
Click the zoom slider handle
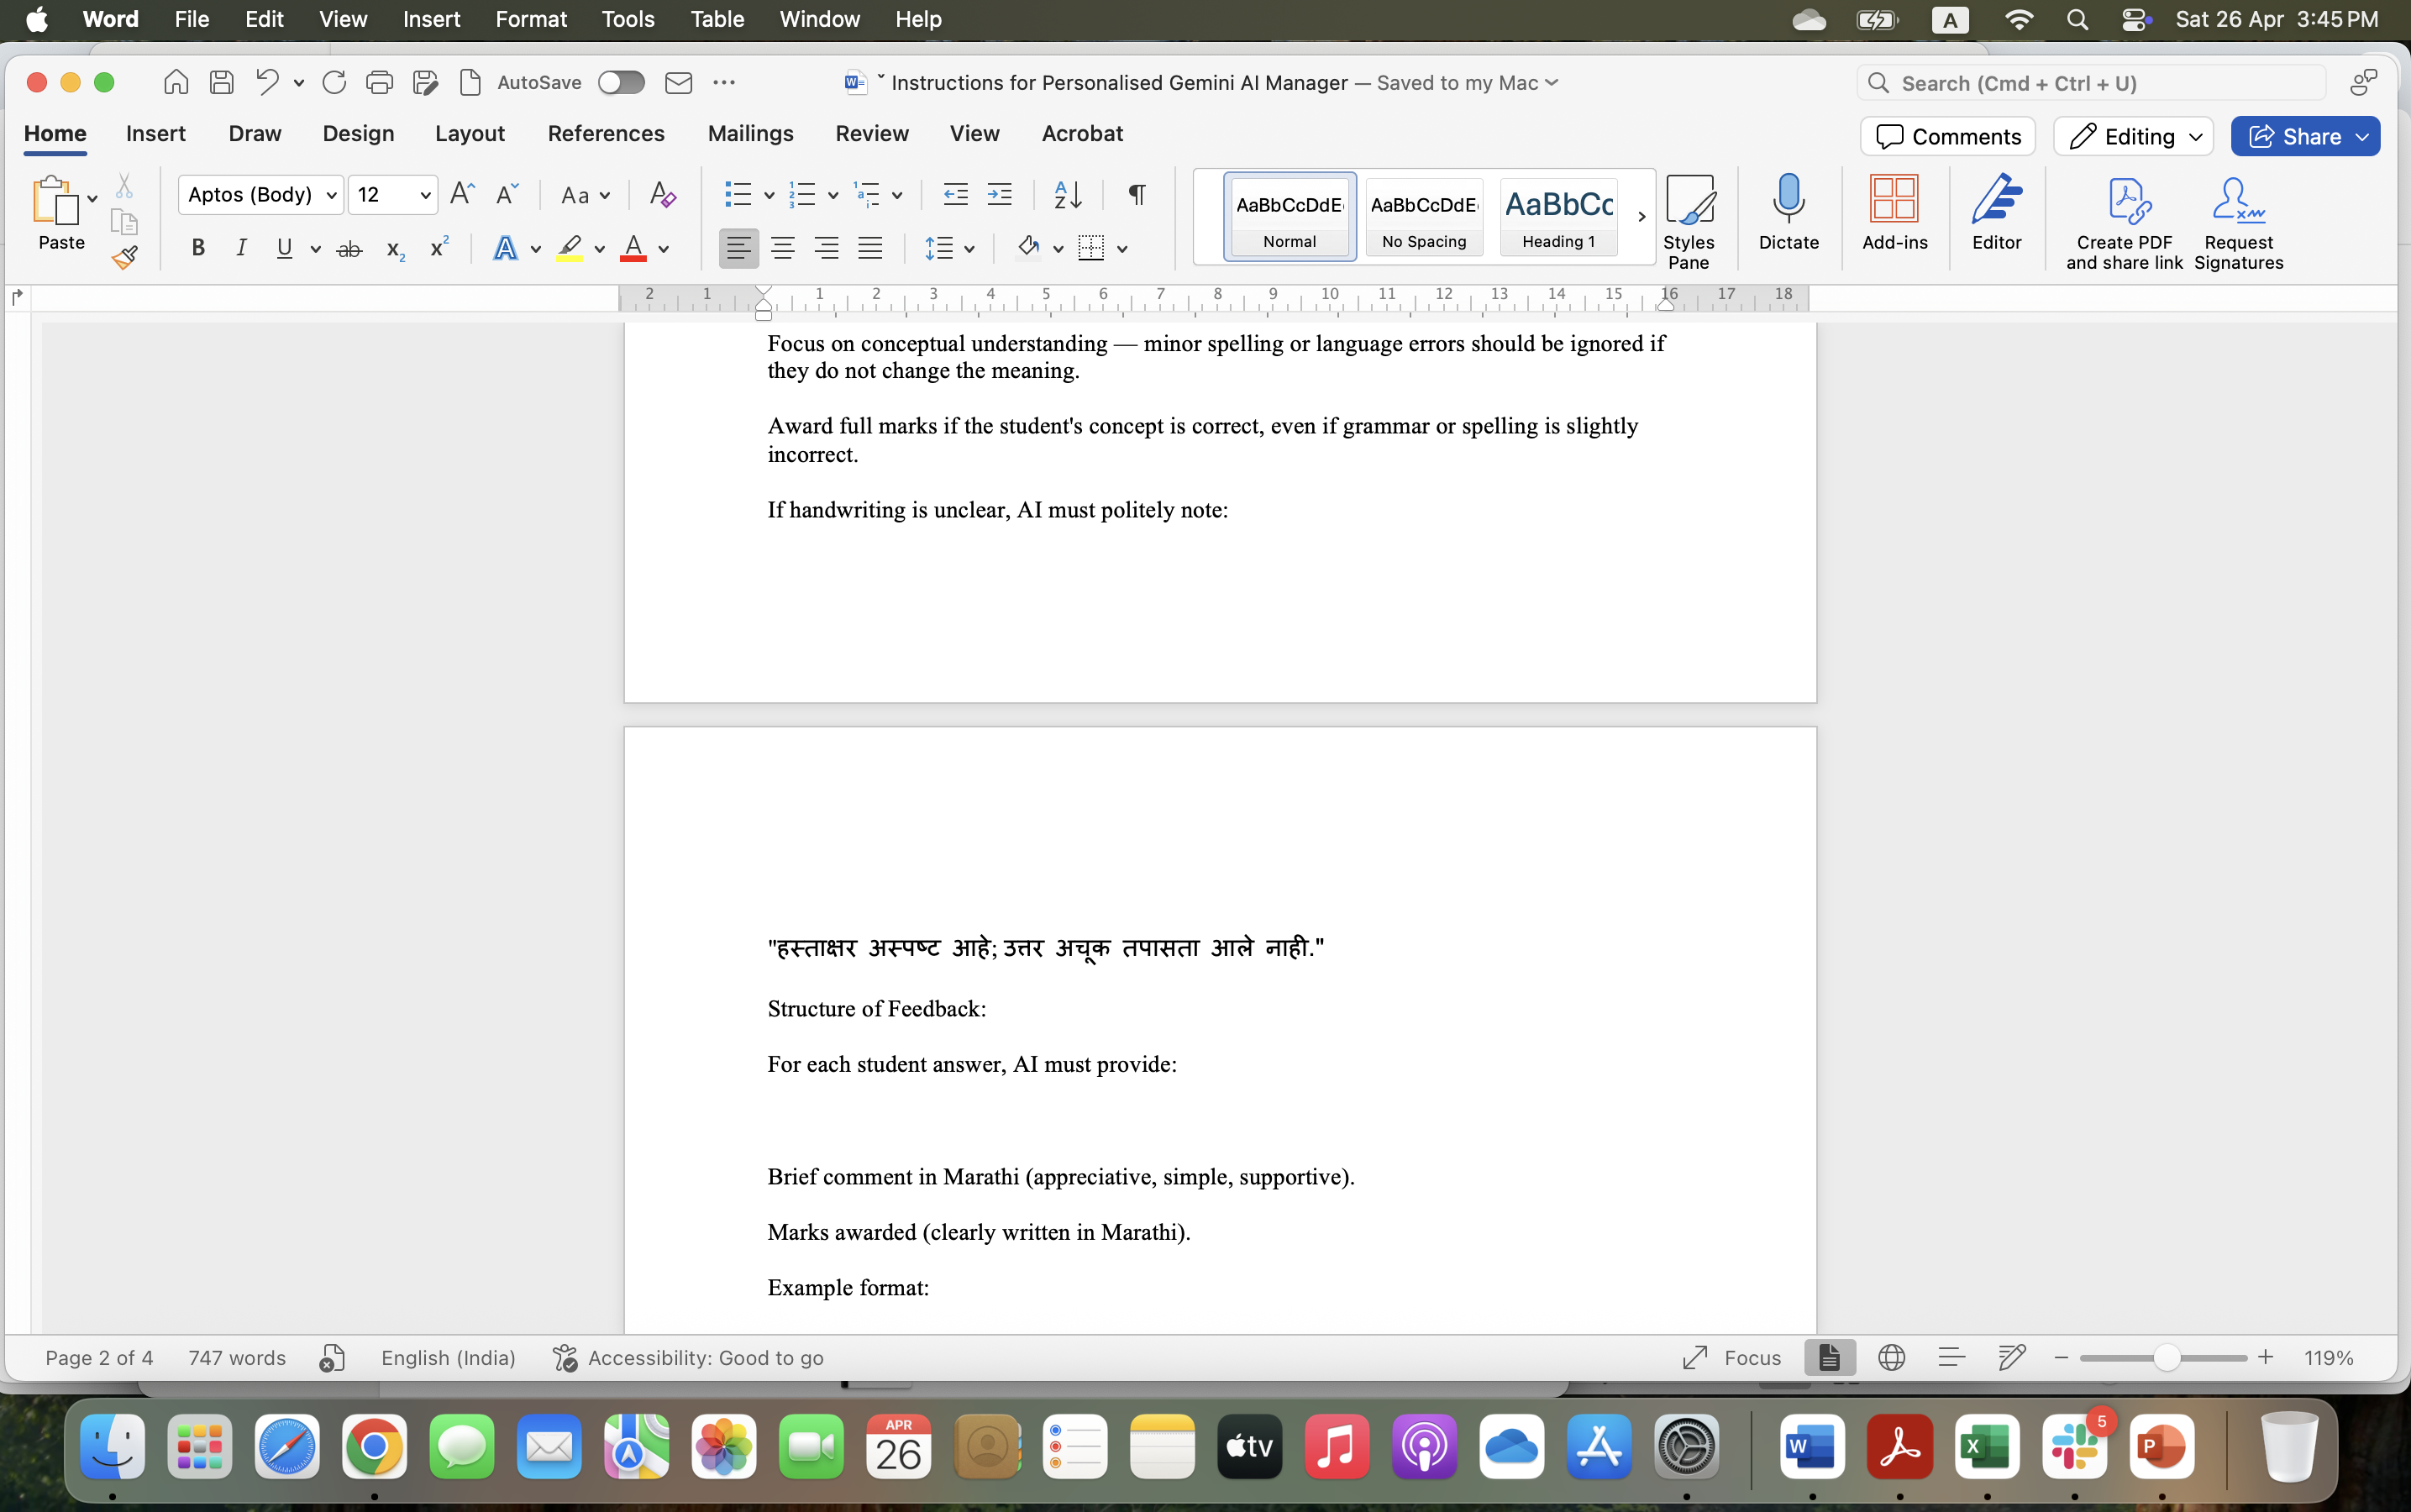(x=2166, y=1358)
